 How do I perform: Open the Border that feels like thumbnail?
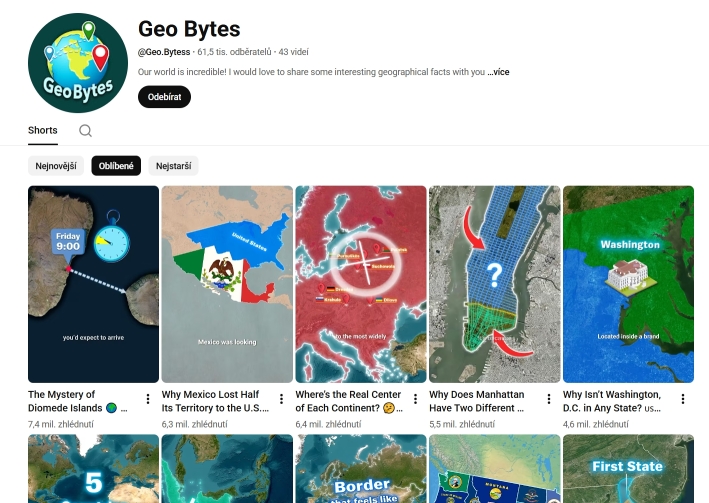(361, 469)
